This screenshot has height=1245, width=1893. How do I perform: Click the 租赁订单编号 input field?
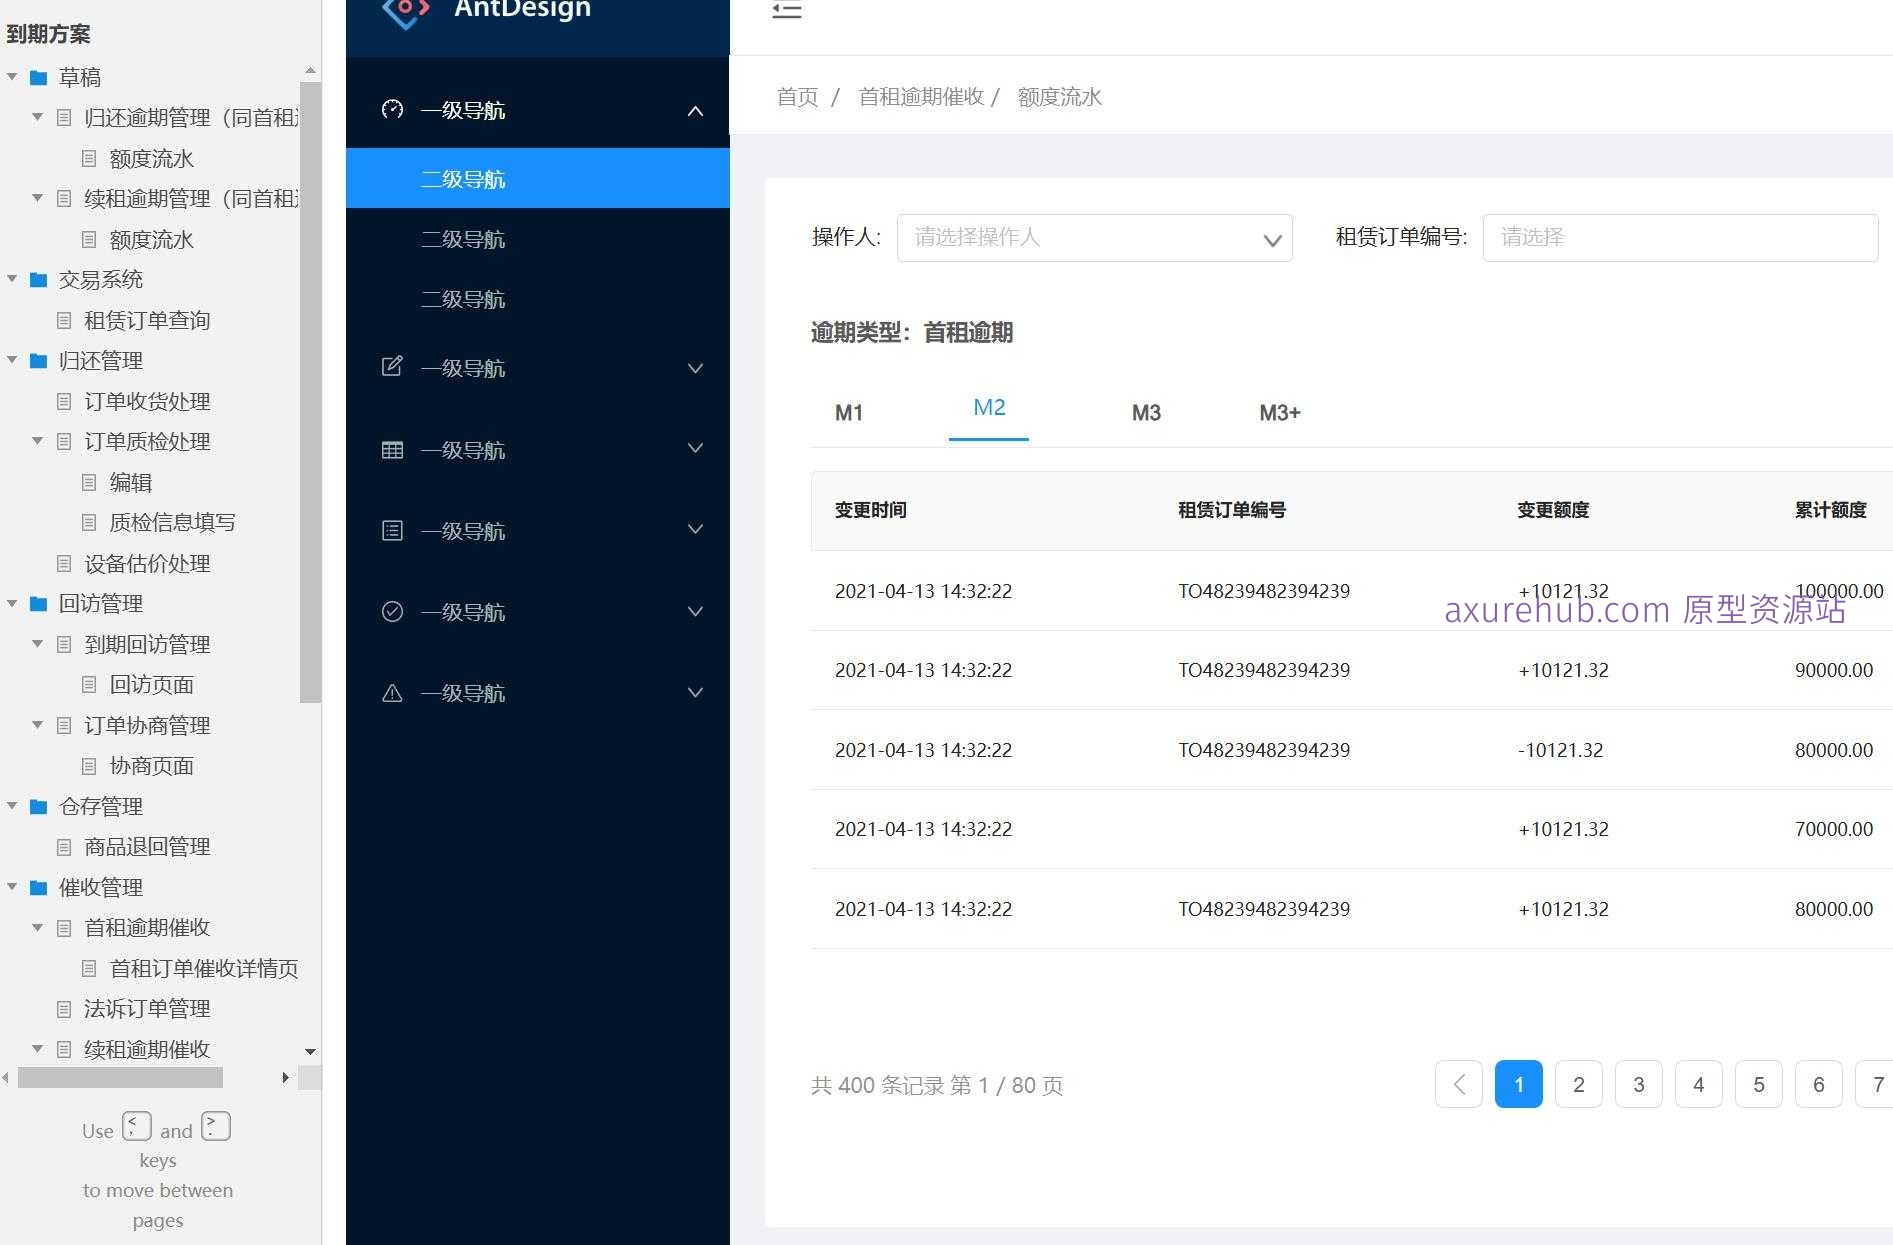coord(1680,238)
